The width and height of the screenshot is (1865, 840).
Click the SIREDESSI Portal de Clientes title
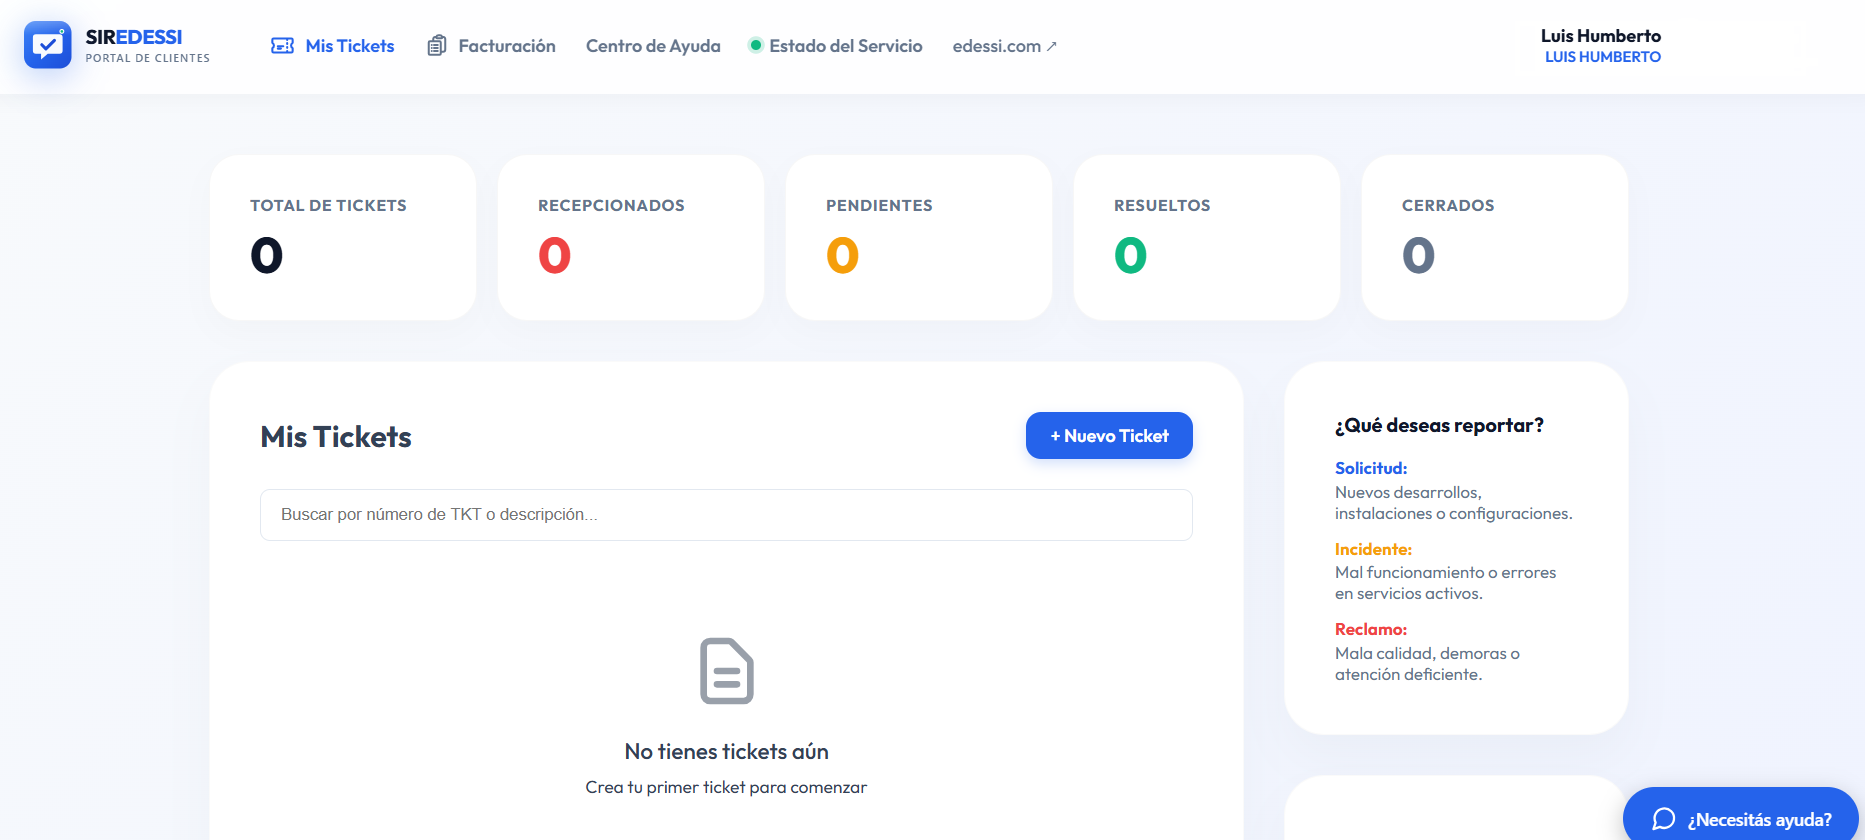148,45
